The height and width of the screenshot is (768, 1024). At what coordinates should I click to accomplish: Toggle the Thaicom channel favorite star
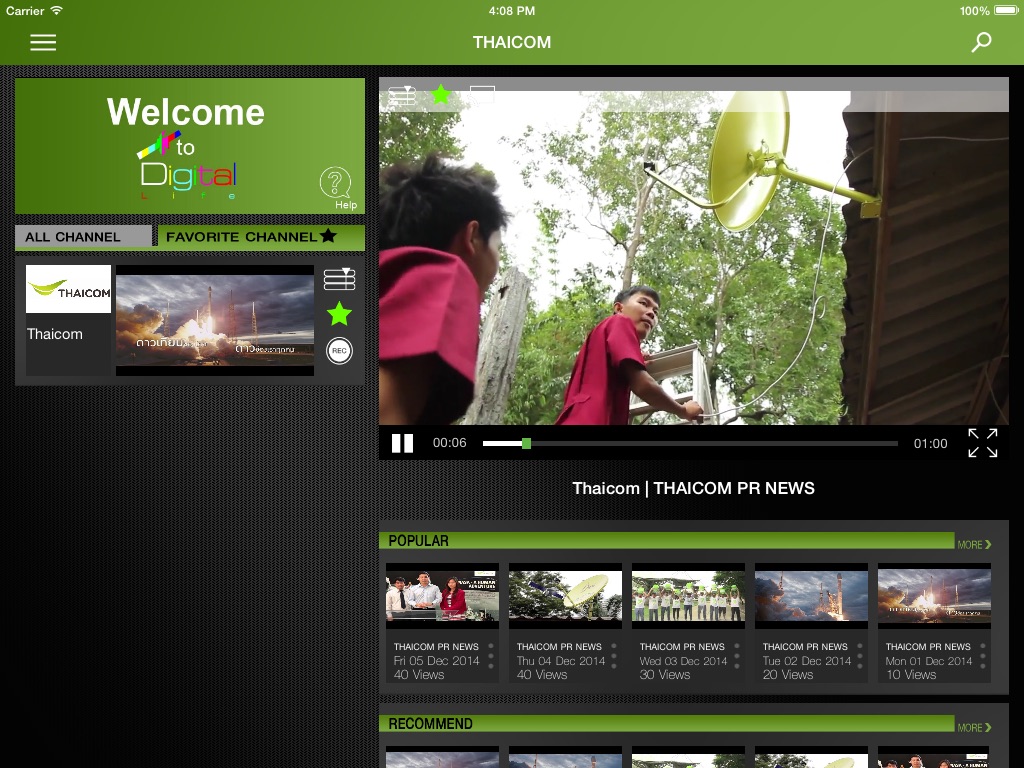point(340,314)
